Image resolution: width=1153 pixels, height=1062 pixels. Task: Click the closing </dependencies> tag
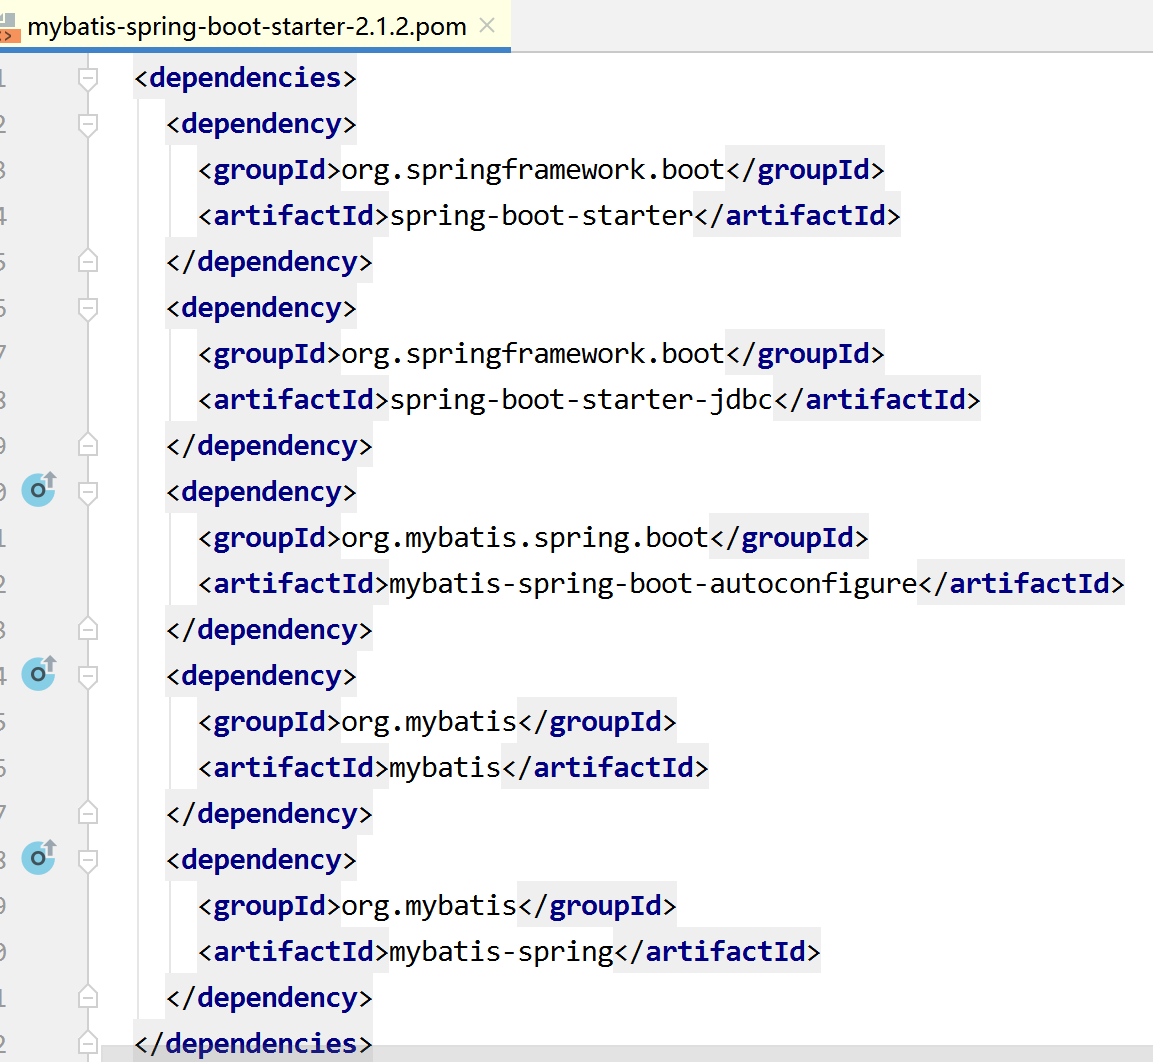[x=253, y=1044]
